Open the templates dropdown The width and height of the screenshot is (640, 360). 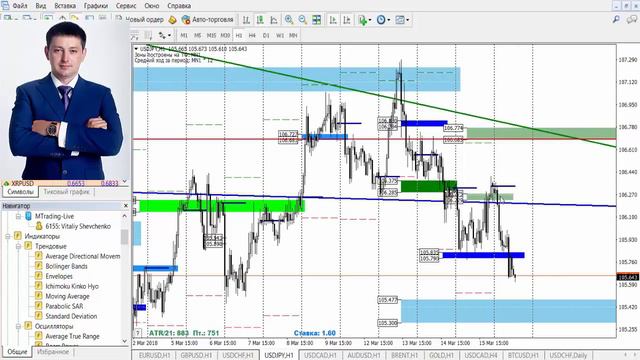tap(402, 20)
